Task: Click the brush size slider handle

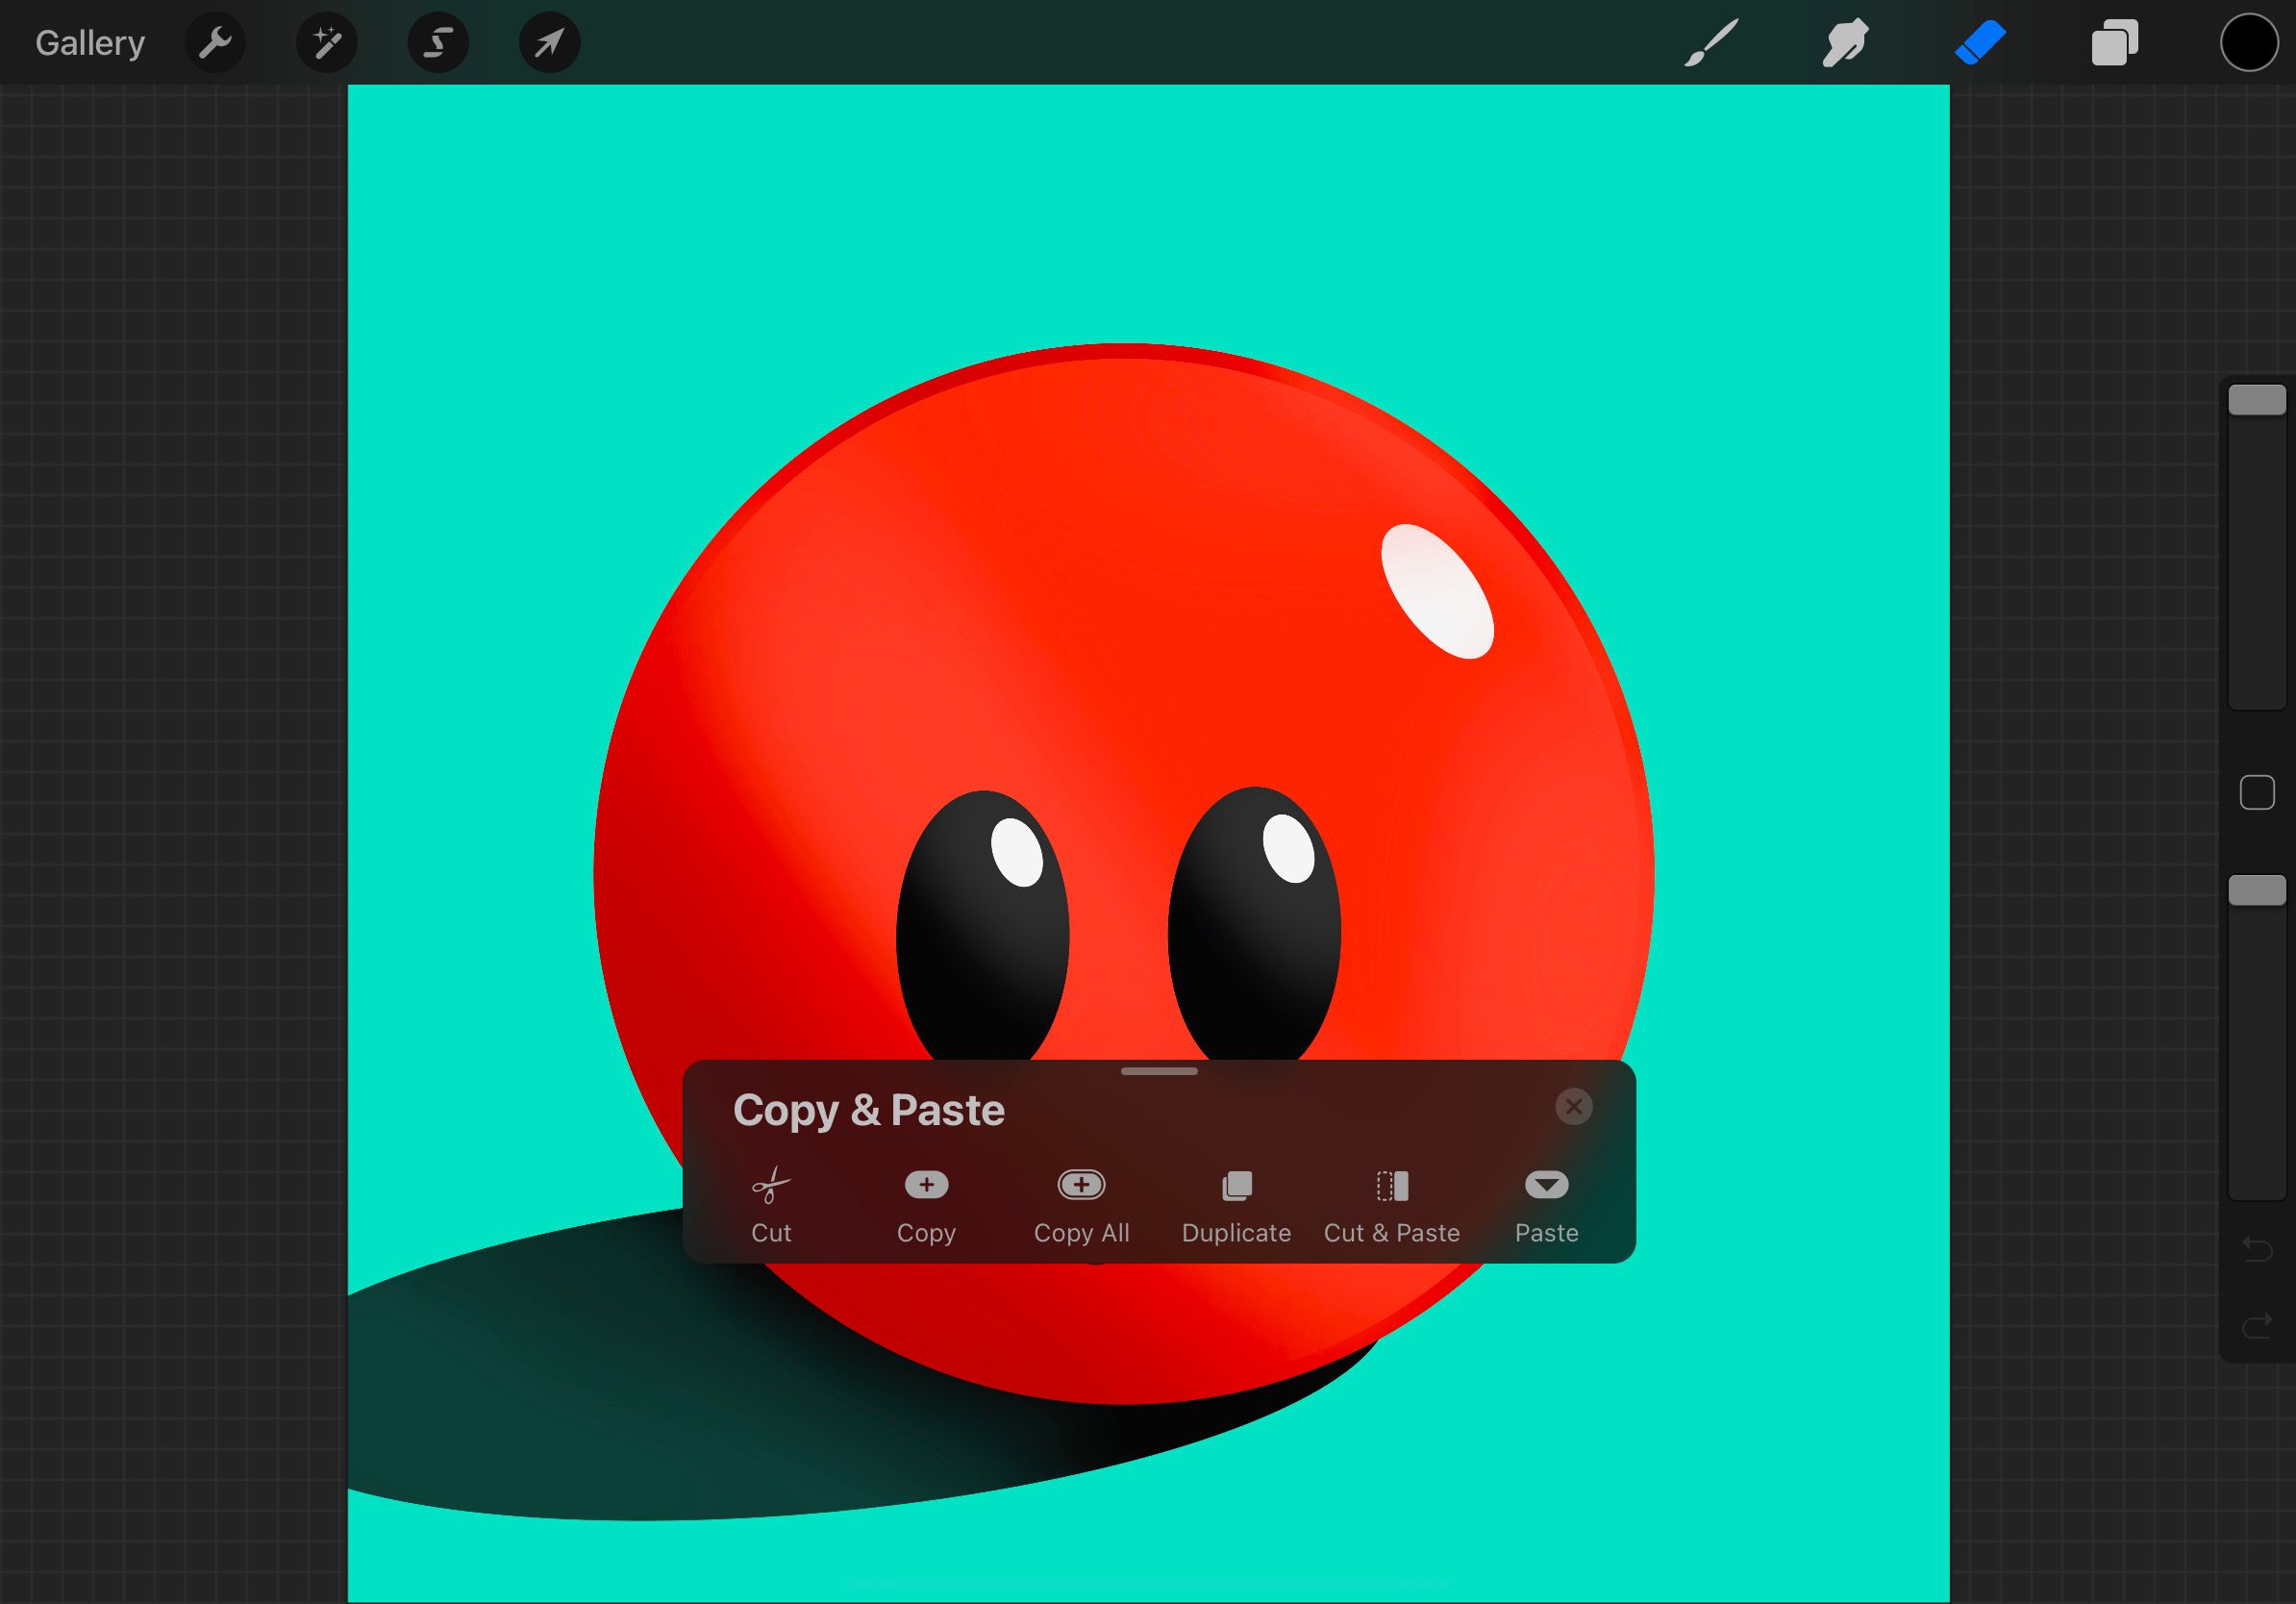Action: coord(2257,400)
